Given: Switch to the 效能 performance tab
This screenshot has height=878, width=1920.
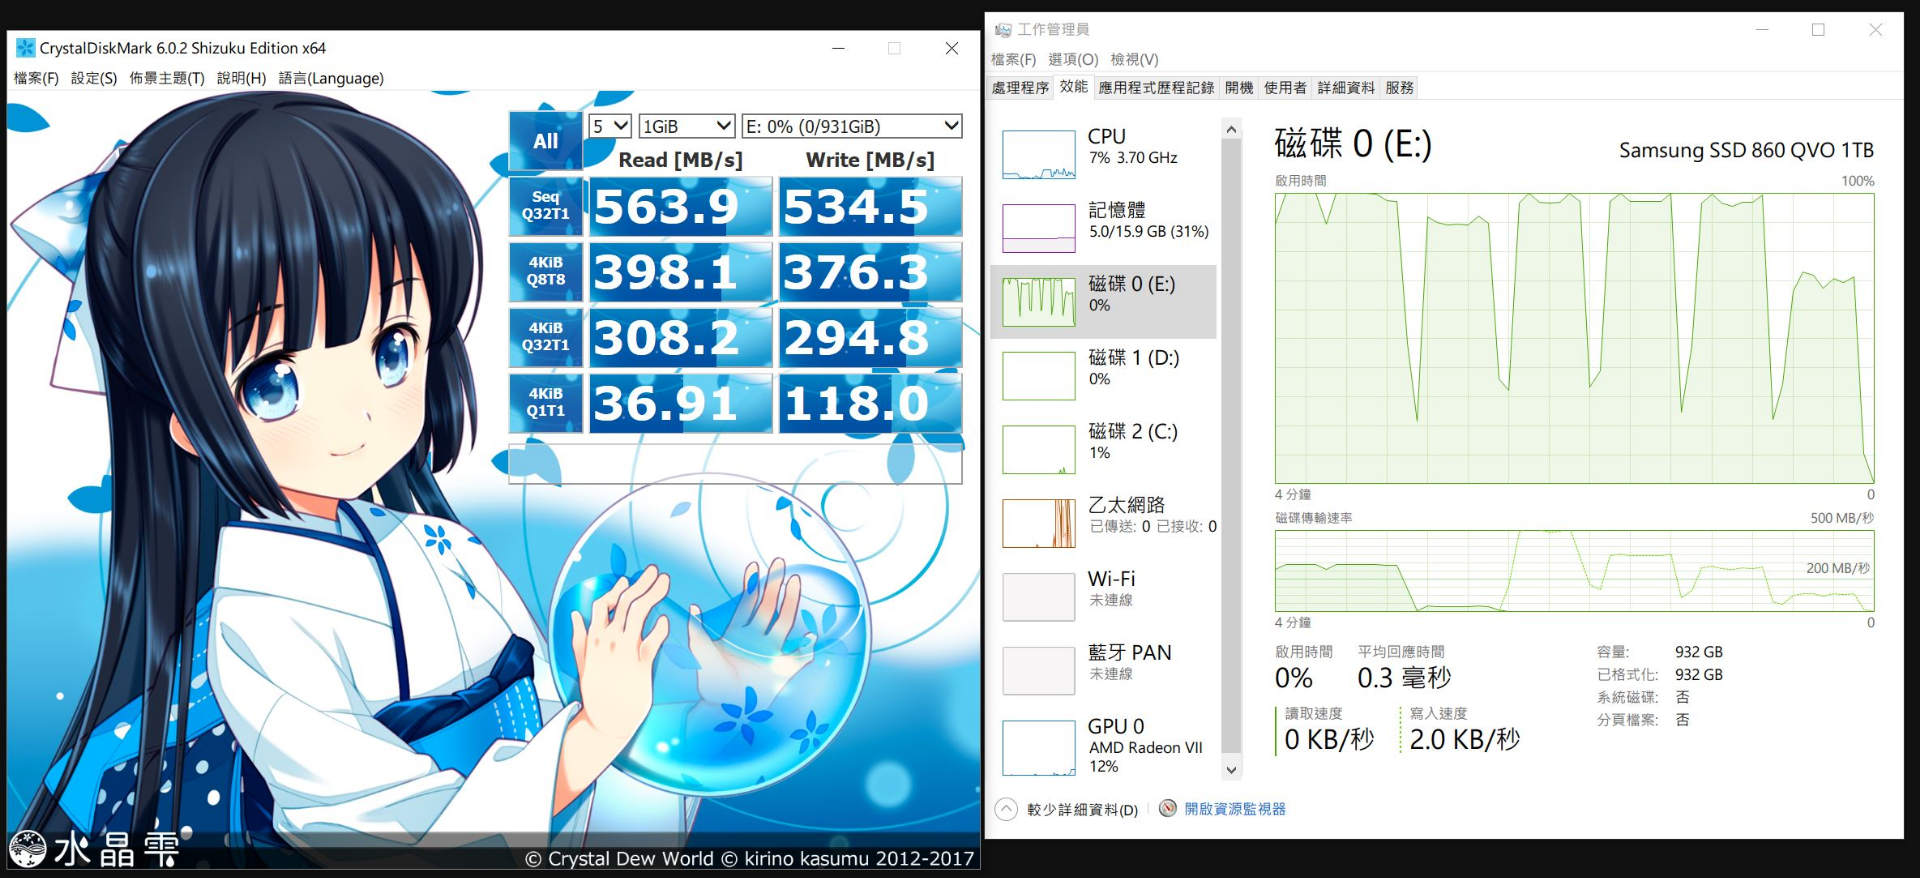Looking at the screenshot, I should (1074, 87).
